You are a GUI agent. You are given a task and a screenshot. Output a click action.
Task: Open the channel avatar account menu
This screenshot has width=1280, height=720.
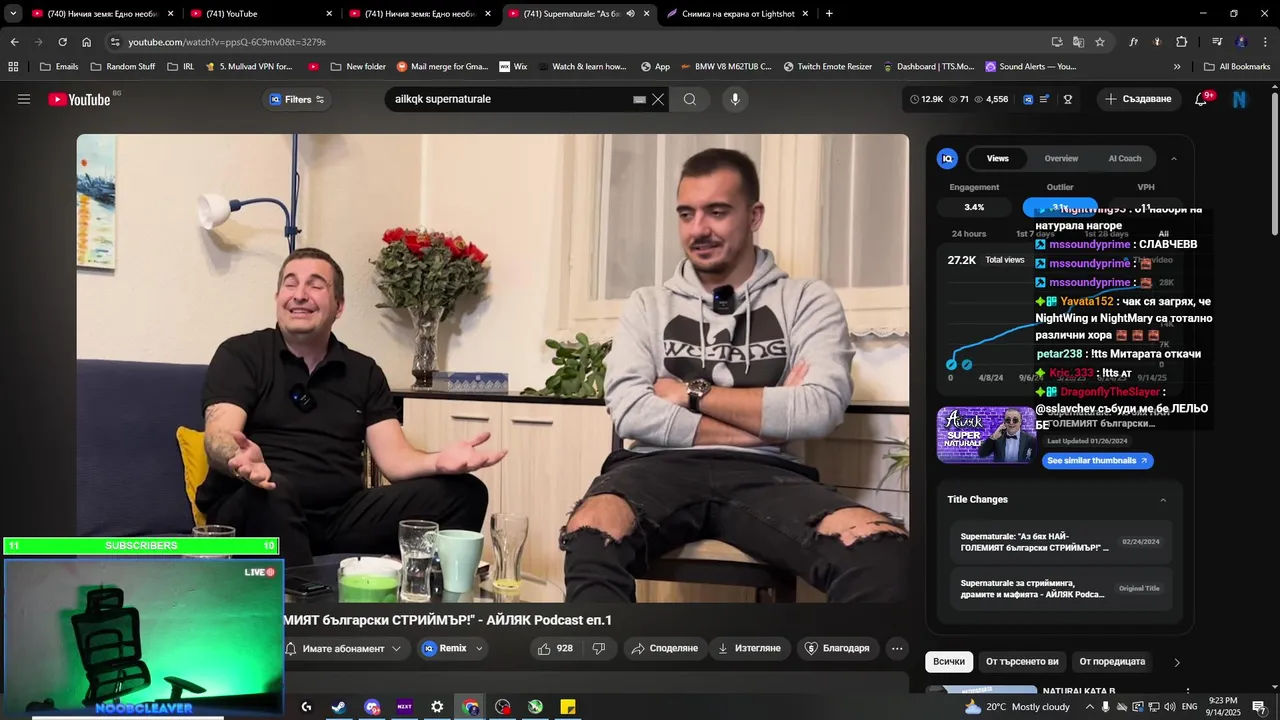1240,99
